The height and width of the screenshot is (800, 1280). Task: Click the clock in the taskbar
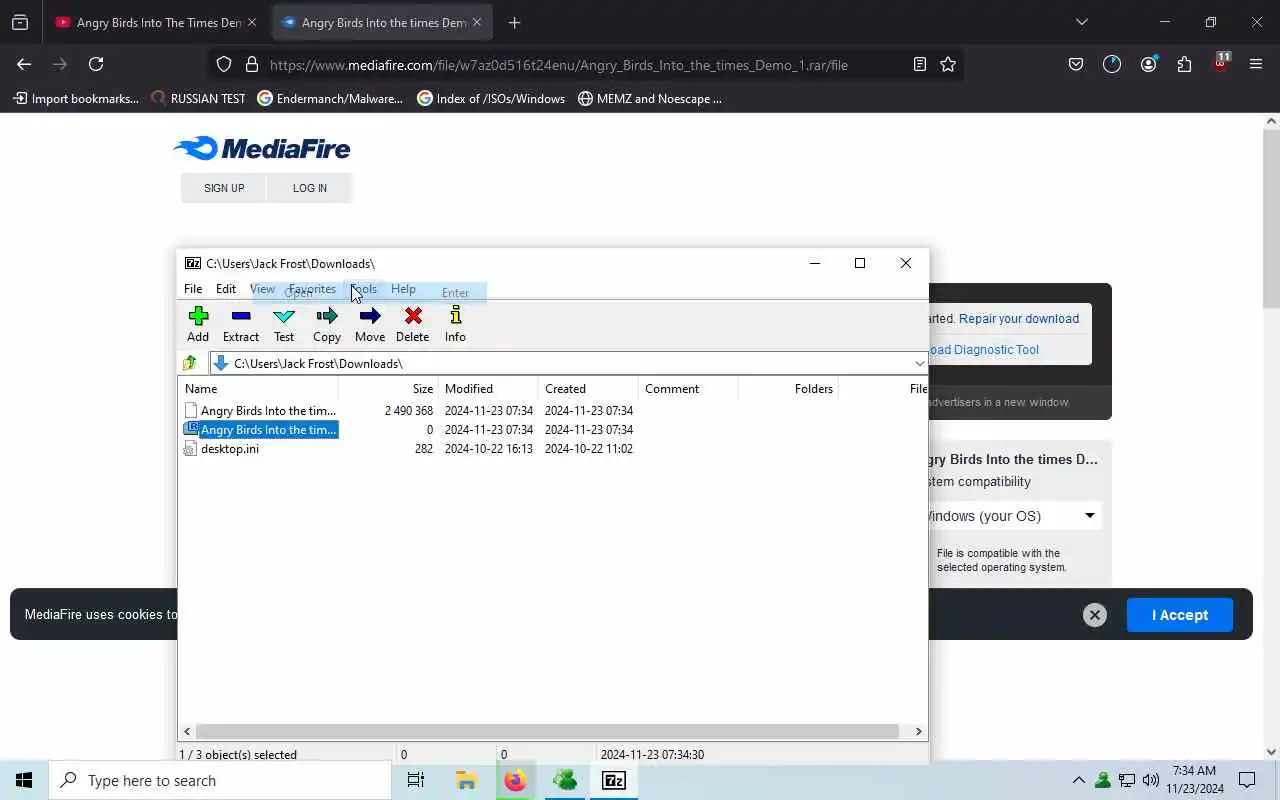coord(1194,780)
